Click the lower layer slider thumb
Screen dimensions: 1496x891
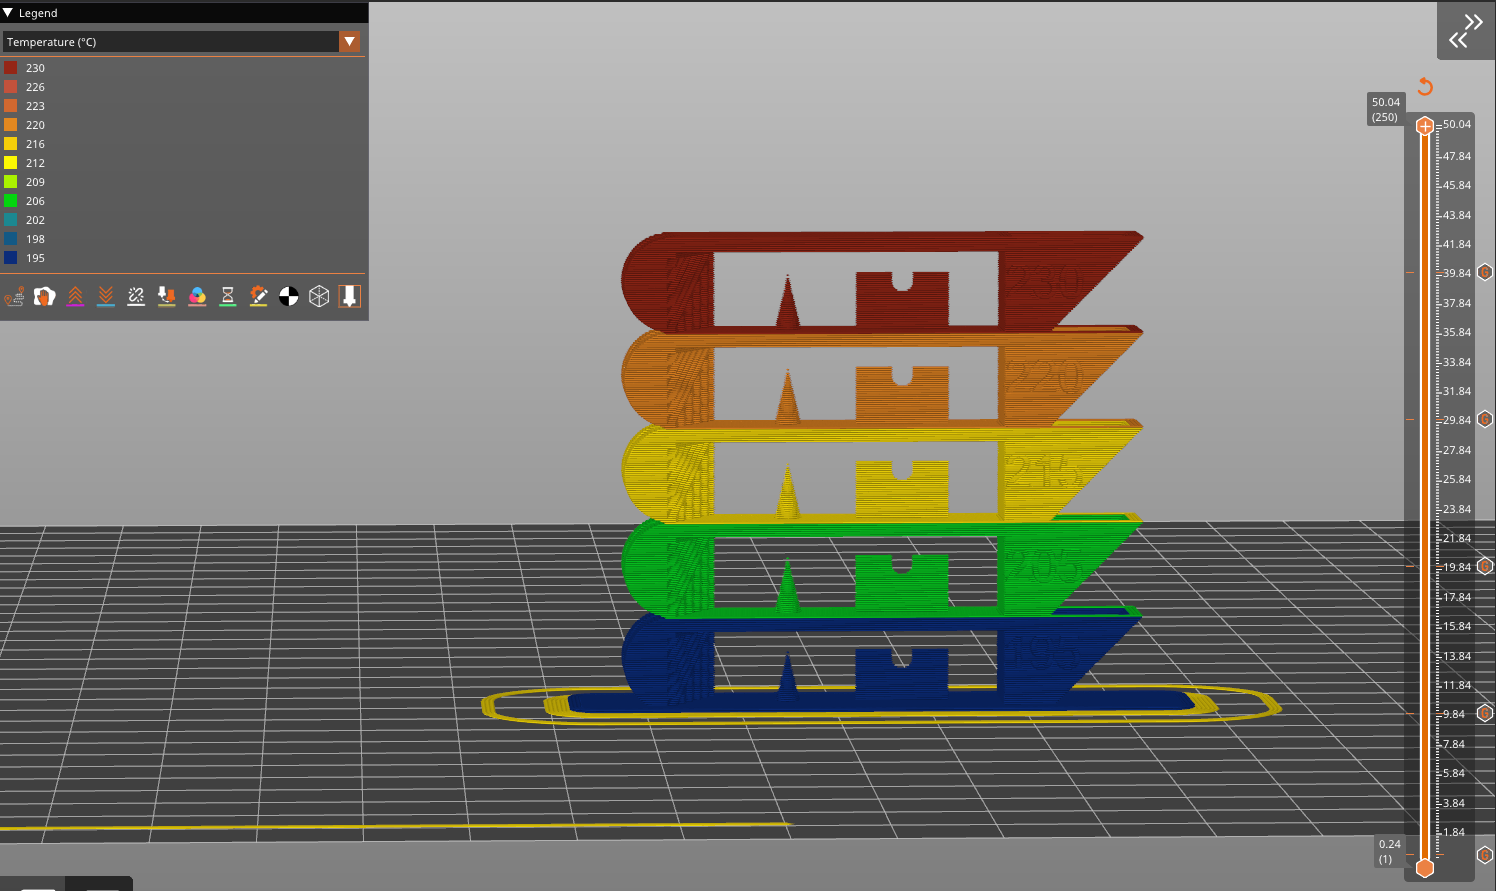[1425, 867]
